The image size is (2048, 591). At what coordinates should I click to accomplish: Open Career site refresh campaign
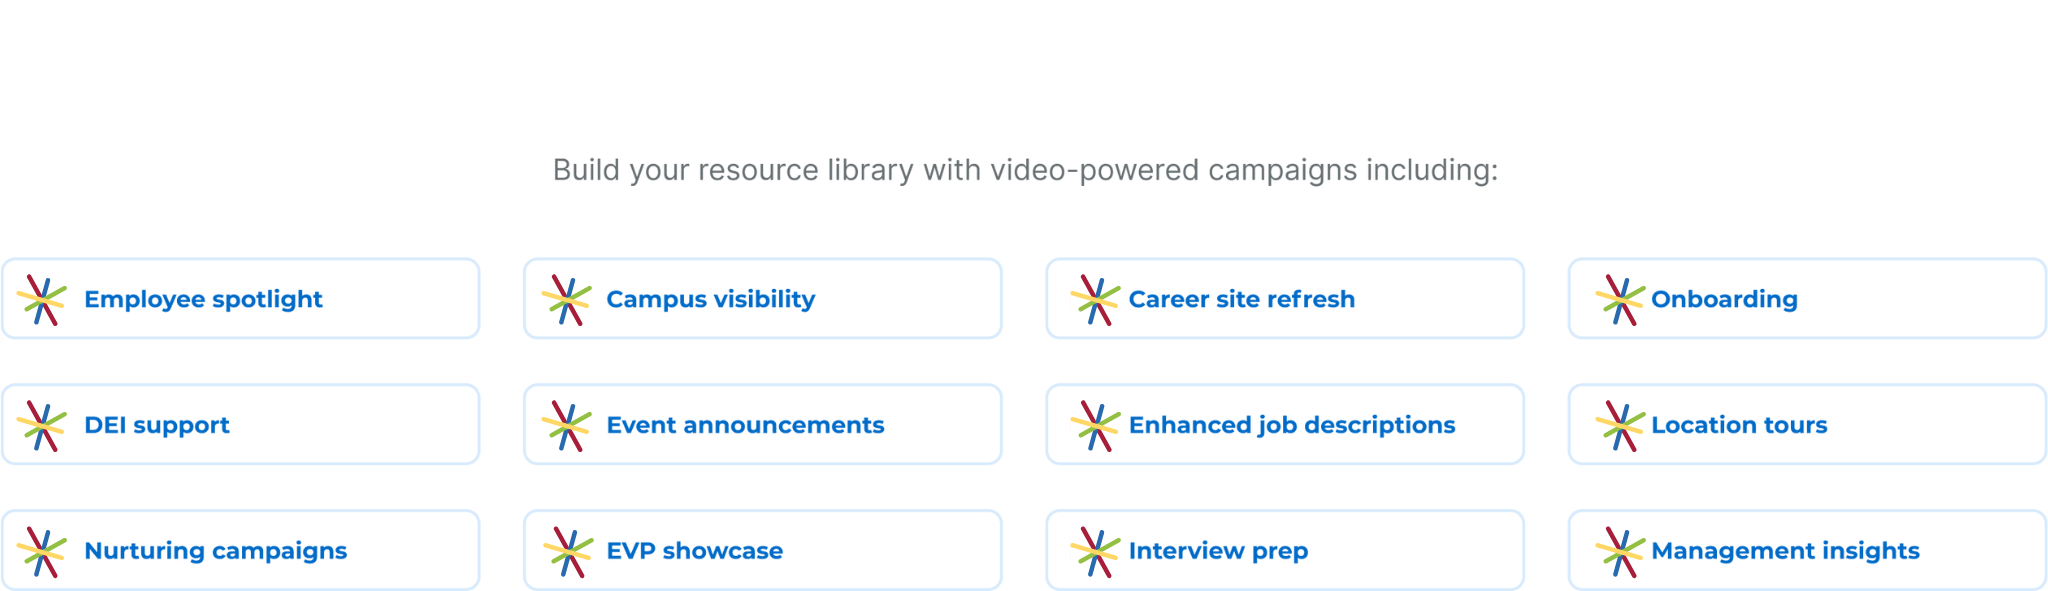pyautogui.click(x=1285, y=299)
